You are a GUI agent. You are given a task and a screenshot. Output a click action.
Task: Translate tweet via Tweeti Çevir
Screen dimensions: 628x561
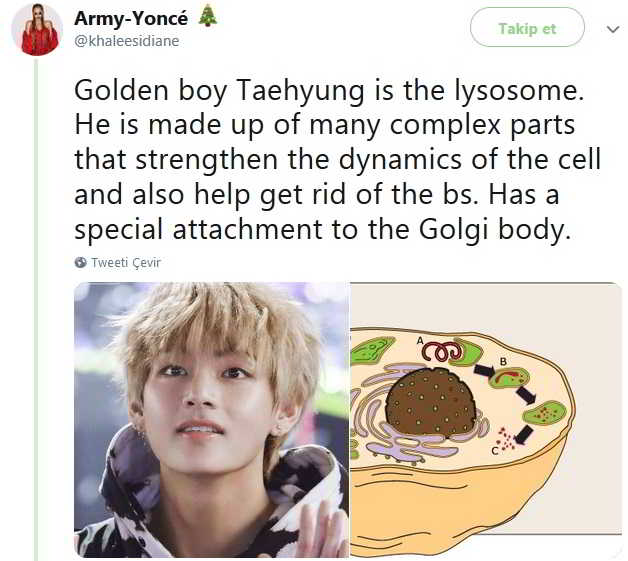tap(126, 262)
